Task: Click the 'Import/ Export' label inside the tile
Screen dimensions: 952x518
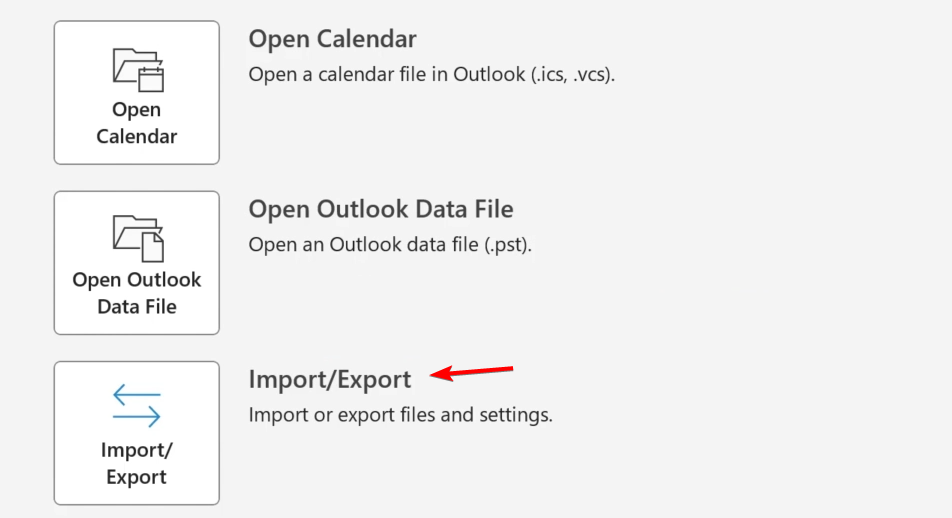Action: [x=137, y=463]
